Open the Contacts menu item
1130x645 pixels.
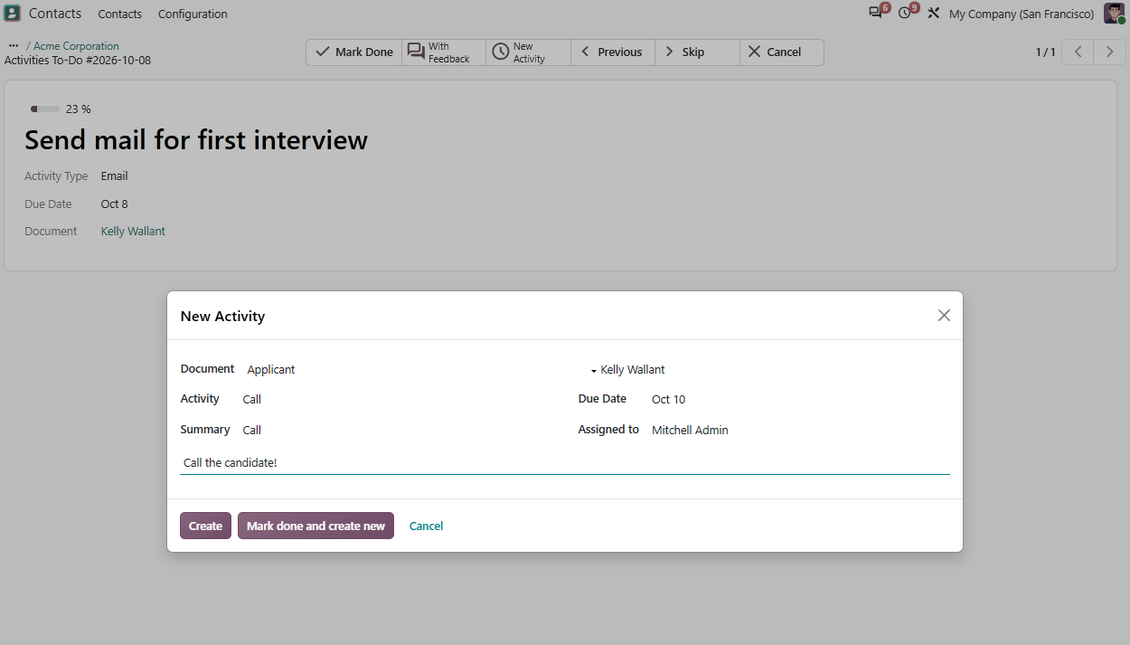(120, 14)
